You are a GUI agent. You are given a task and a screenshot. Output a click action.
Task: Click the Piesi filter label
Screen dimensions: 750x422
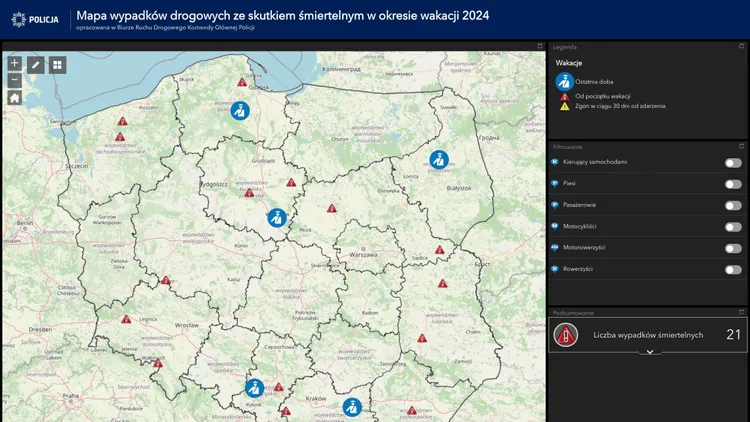tap(569, 183)
